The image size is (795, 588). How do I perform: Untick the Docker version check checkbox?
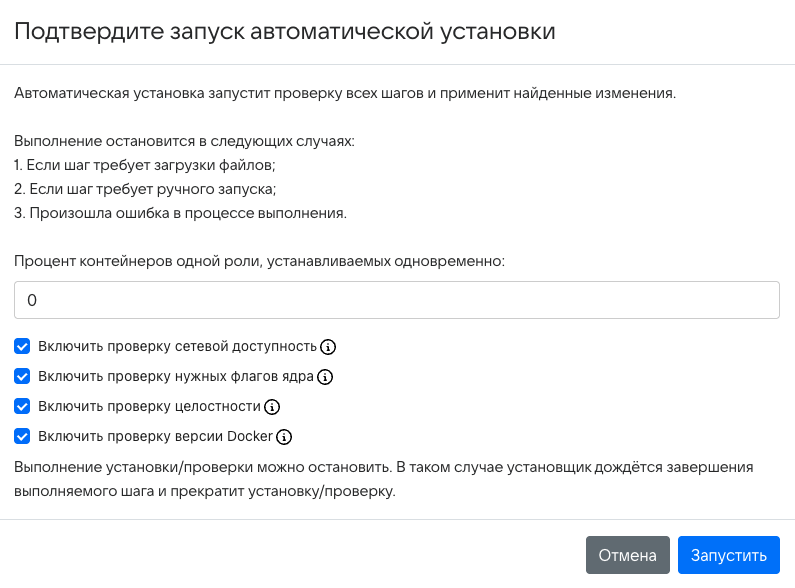(x=22, y=437)
